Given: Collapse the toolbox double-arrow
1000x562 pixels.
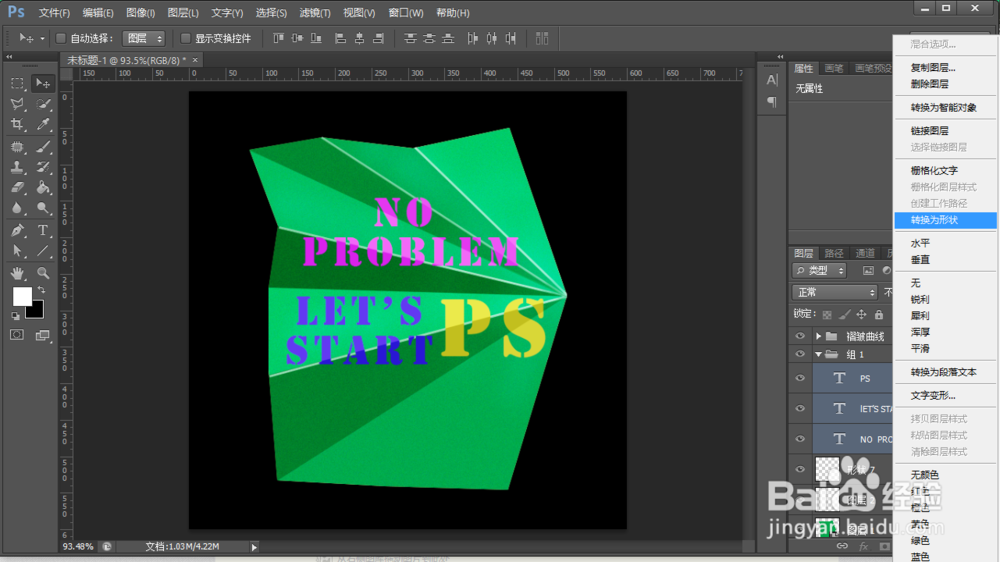Looking at the screenshot, I should coord(9,57).
